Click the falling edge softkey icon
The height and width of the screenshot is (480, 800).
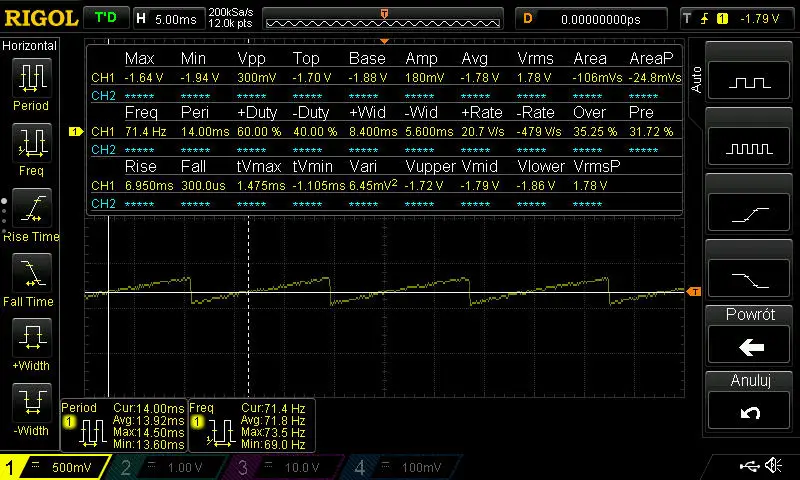tap(750, 278)
